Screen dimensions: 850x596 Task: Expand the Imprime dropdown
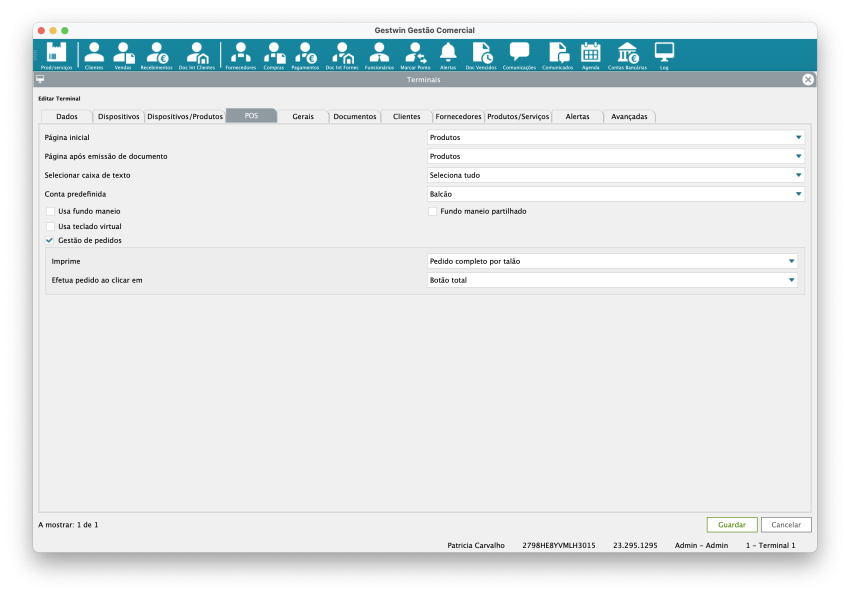point(612,262)
